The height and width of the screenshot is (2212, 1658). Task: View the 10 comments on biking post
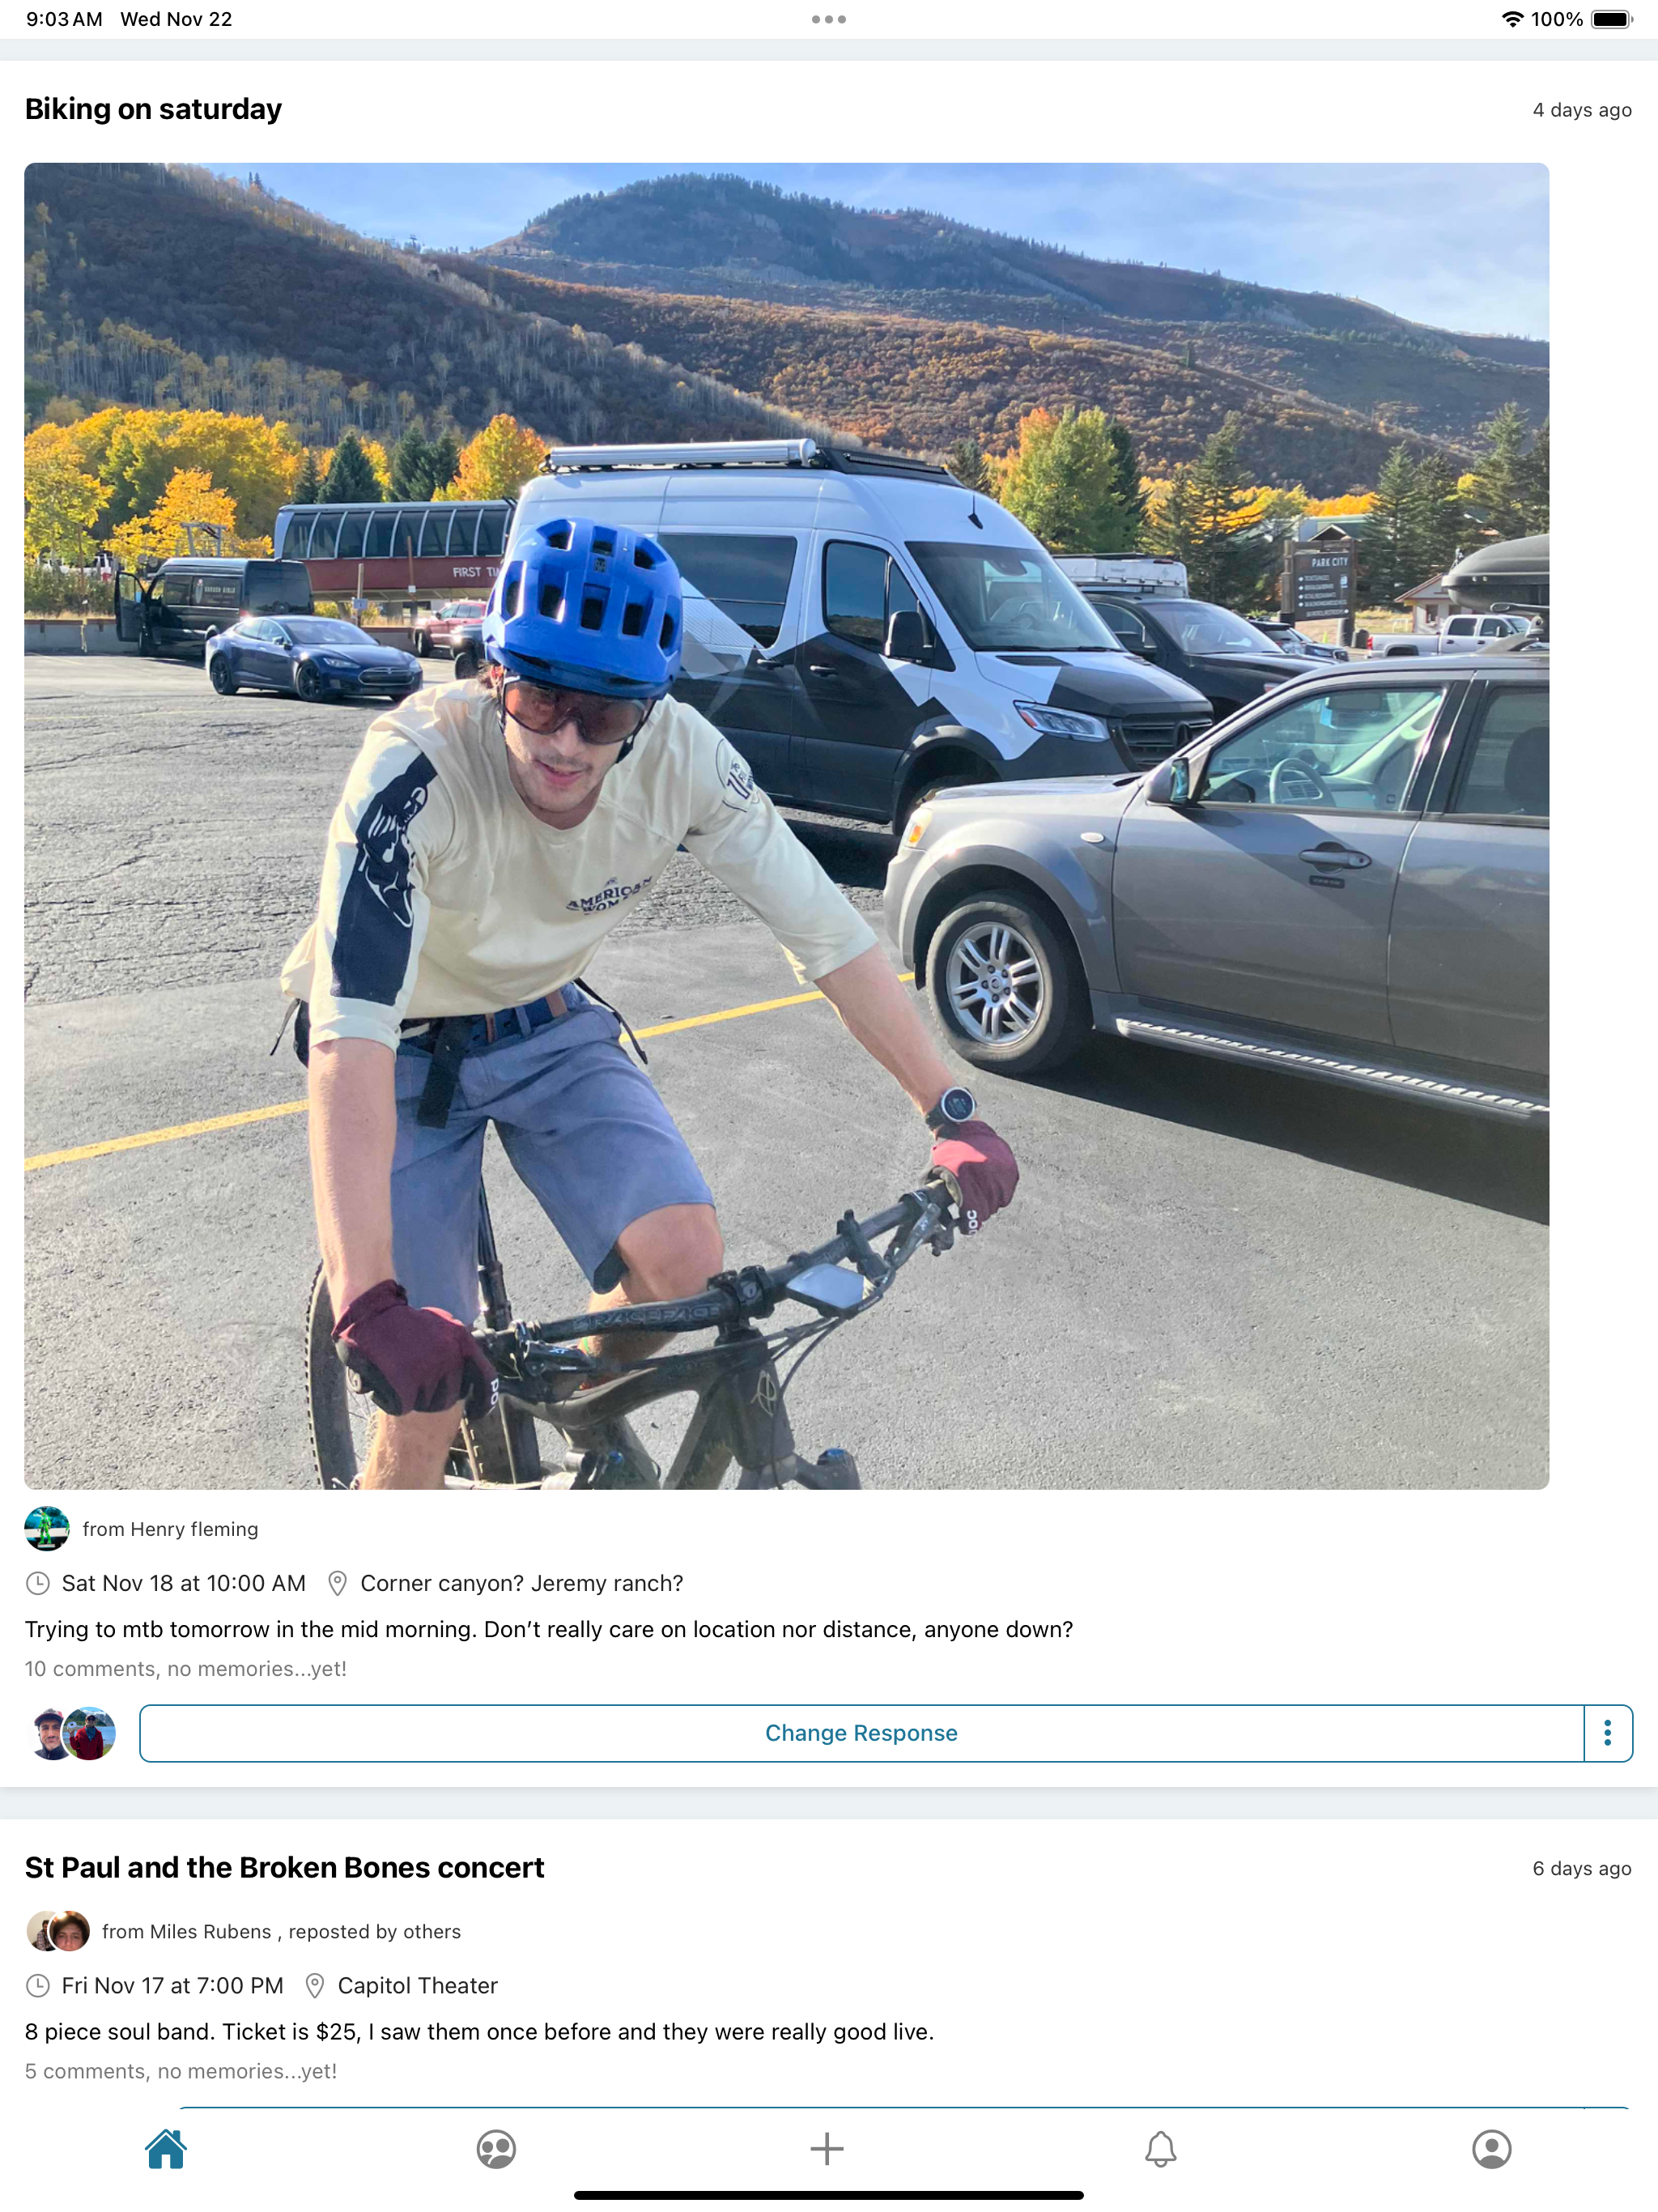pyautogui.click(x=185, y=1669)
